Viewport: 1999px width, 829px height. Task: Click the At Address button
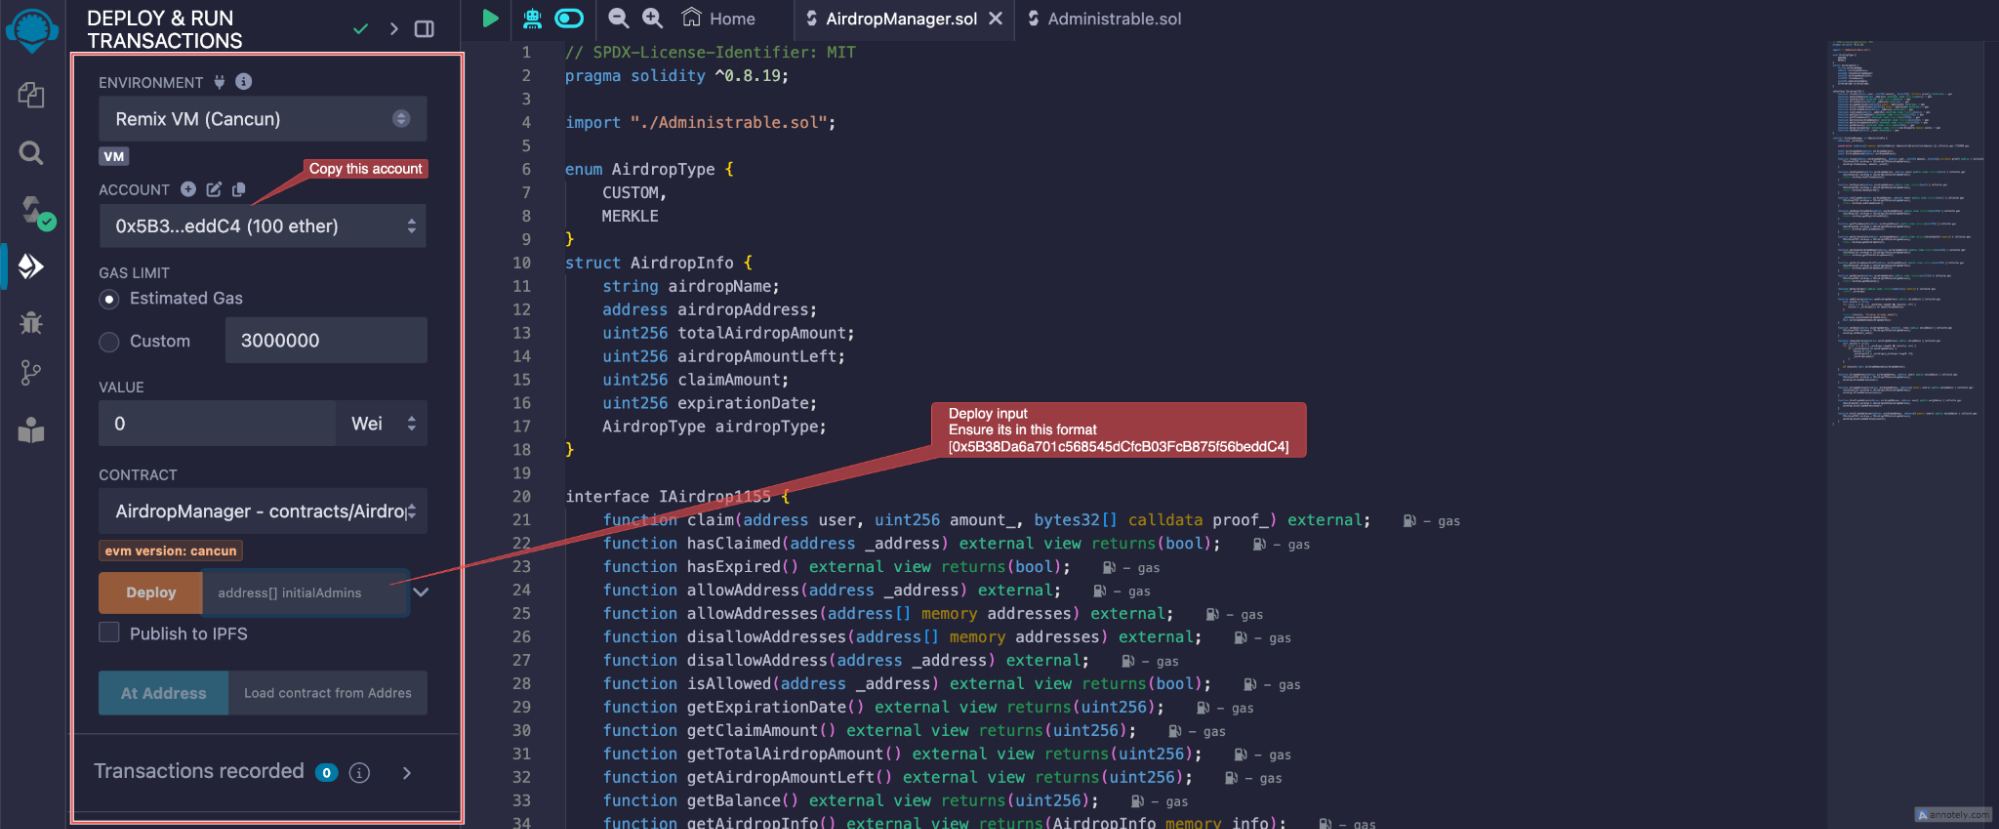pyautogui.click(x=164, y=693)
